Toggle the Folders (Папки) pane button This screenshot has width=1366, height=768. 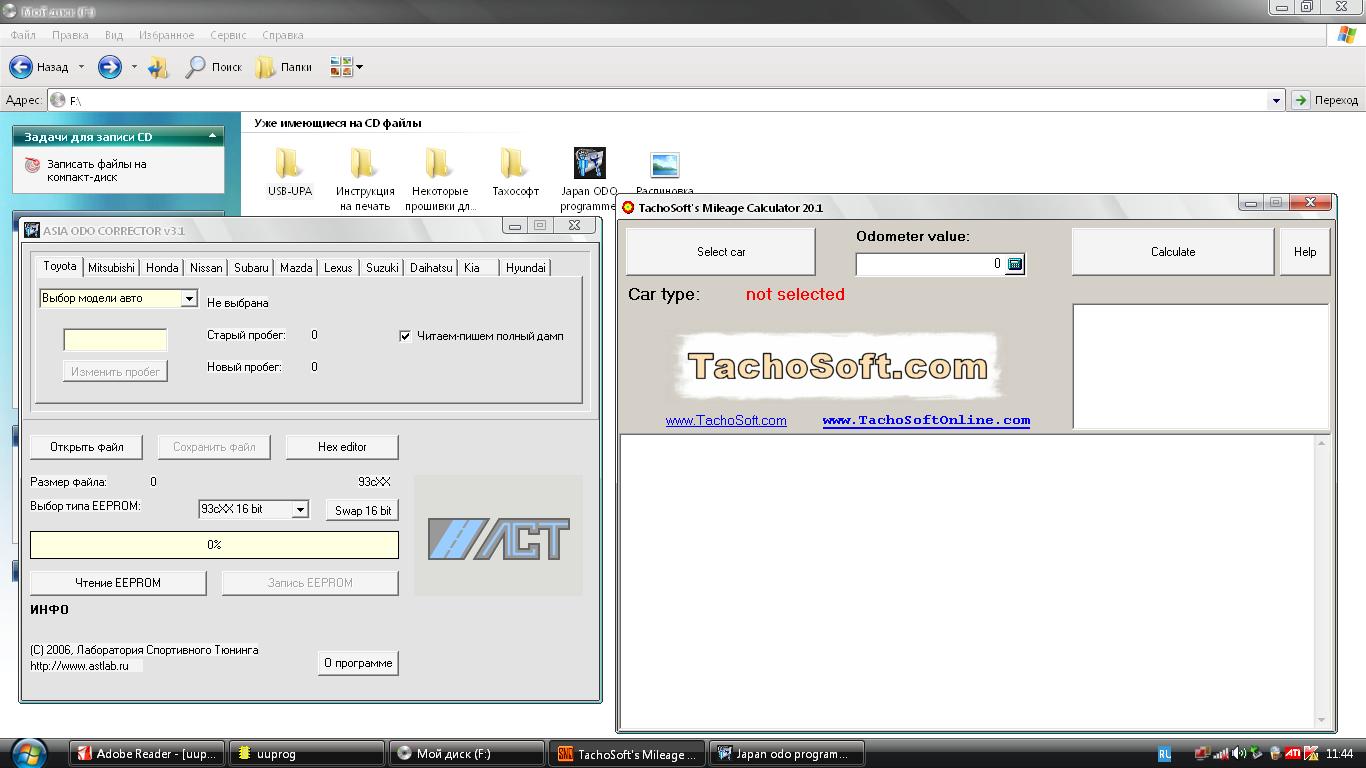(283, 67)
